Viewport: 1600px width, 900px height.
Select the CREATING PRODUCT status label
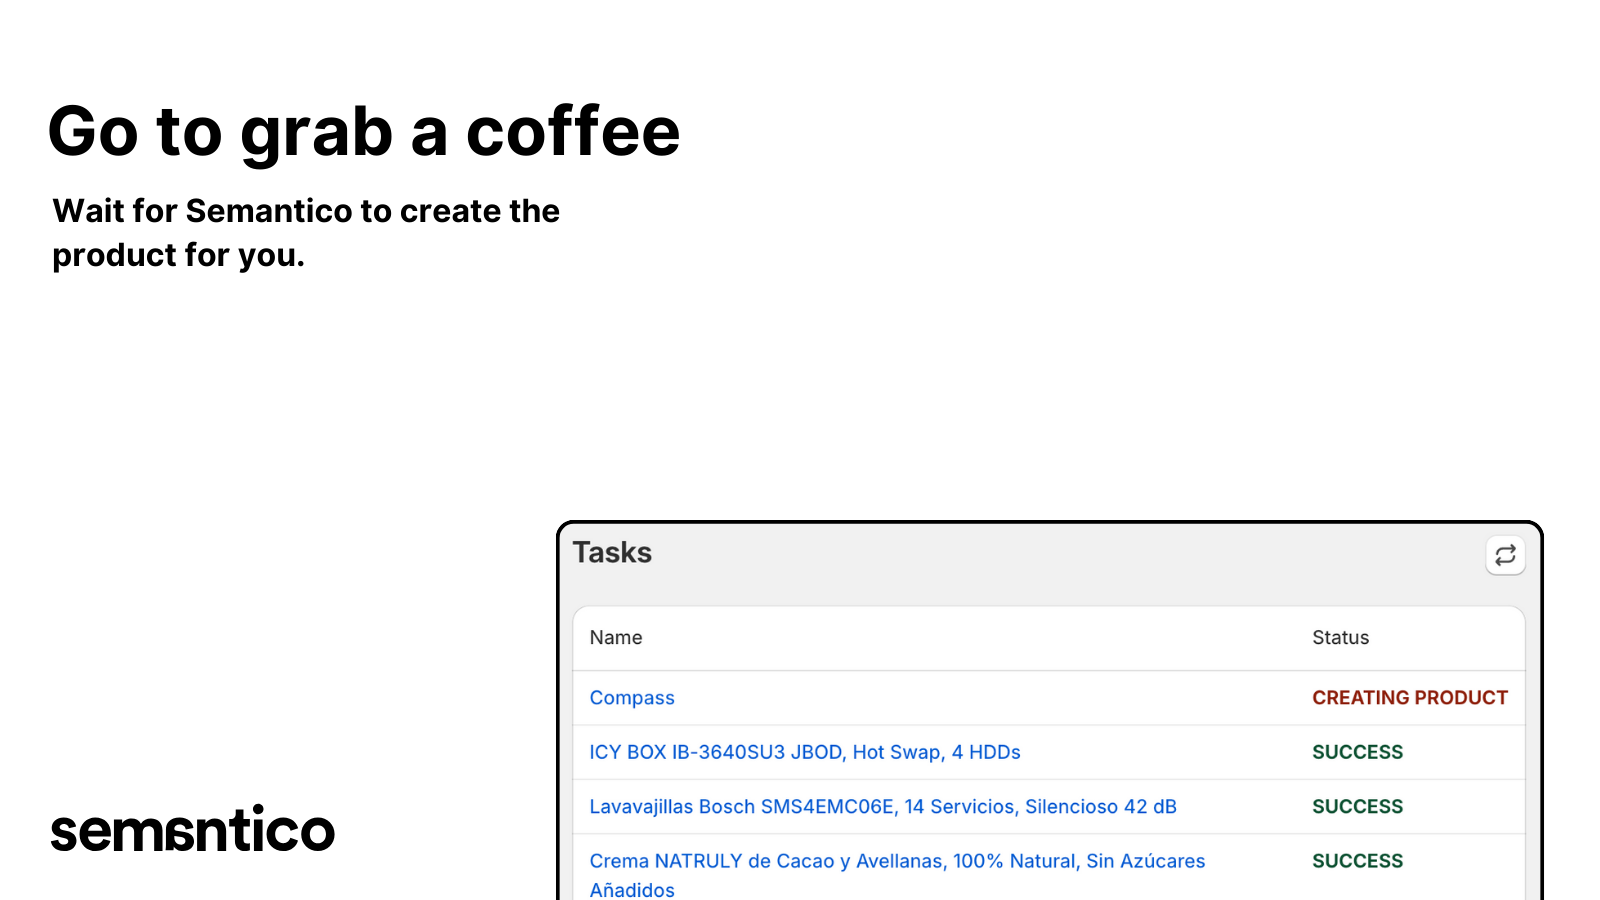1410,697
